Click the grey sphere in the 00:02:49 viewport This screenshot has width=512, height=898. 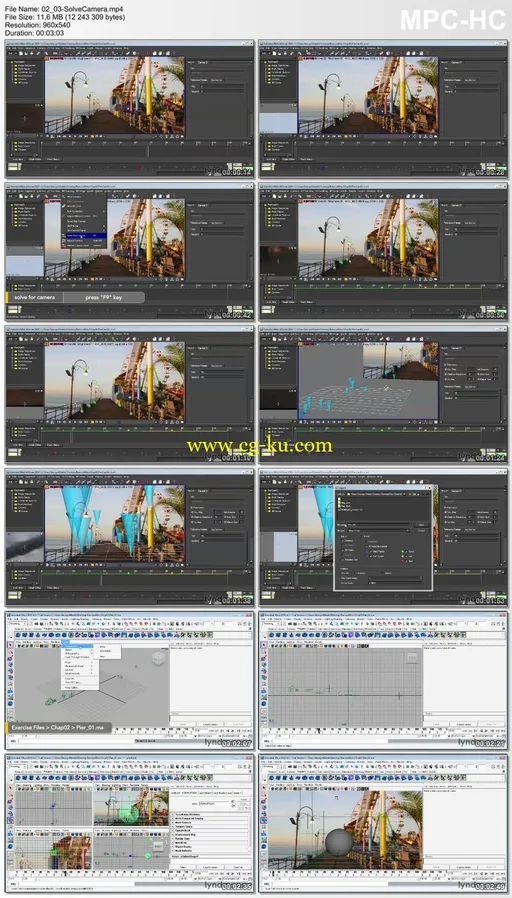[x=340, y=842]
